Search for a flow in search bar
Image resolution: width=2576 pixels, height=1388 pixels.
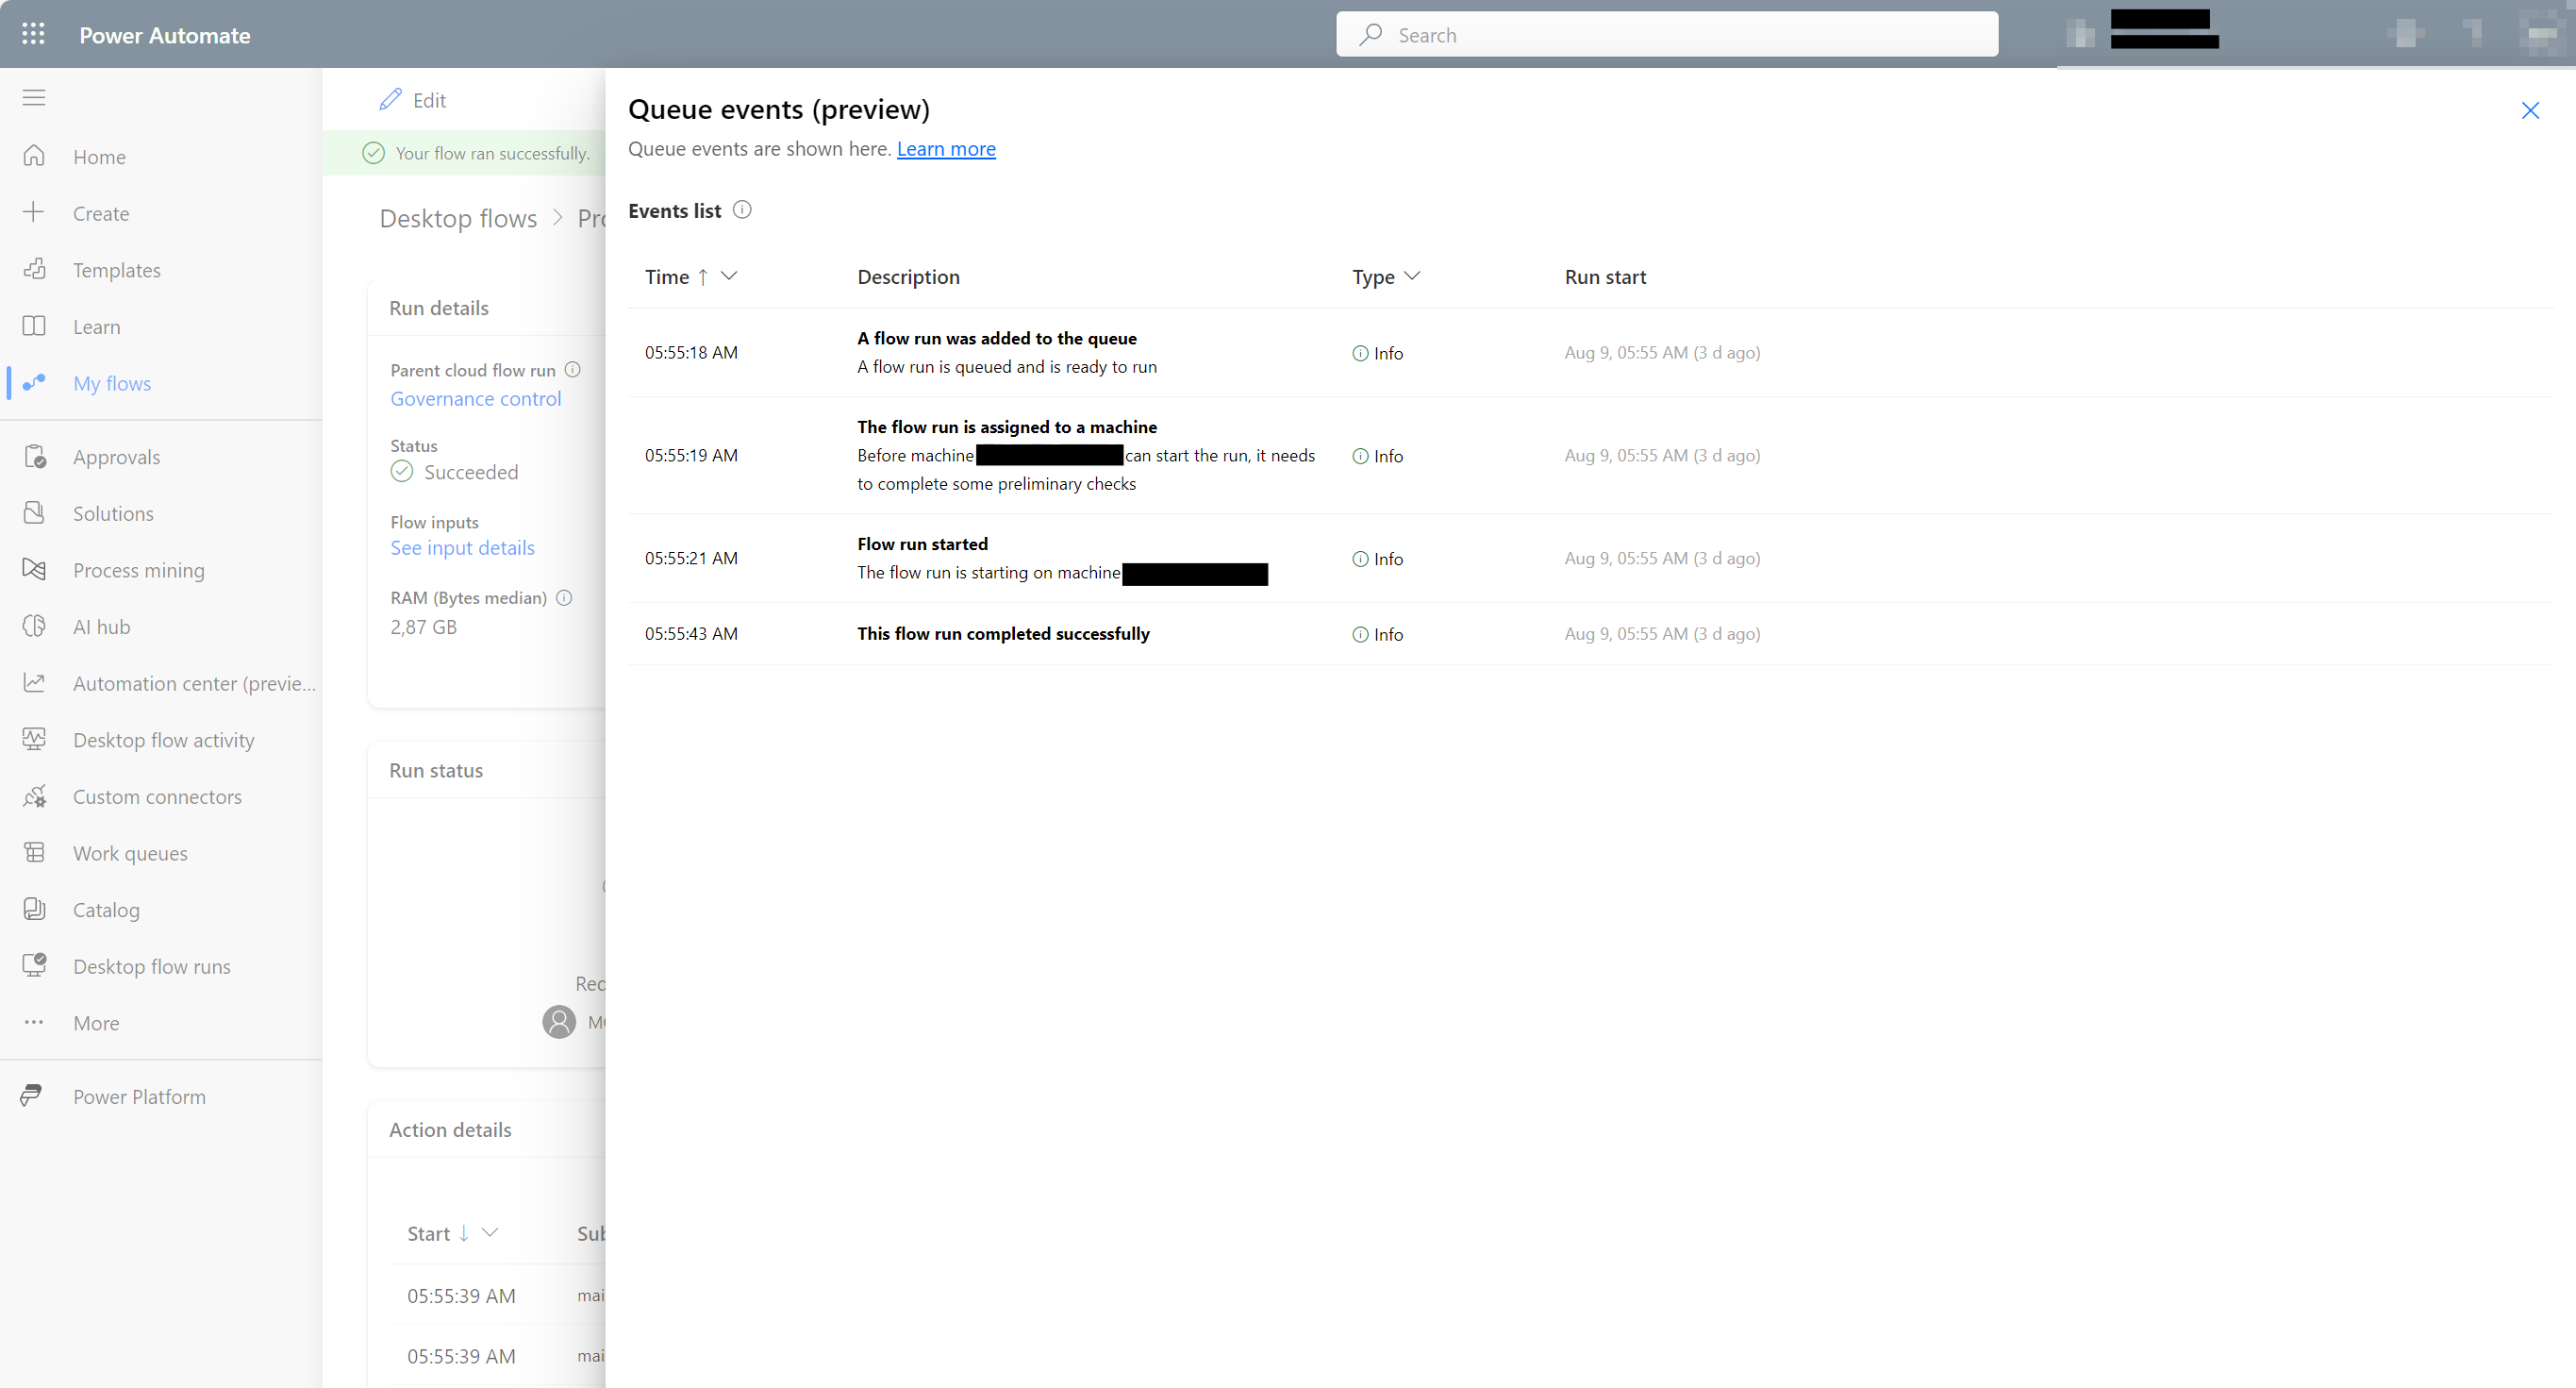[1666, 32]
